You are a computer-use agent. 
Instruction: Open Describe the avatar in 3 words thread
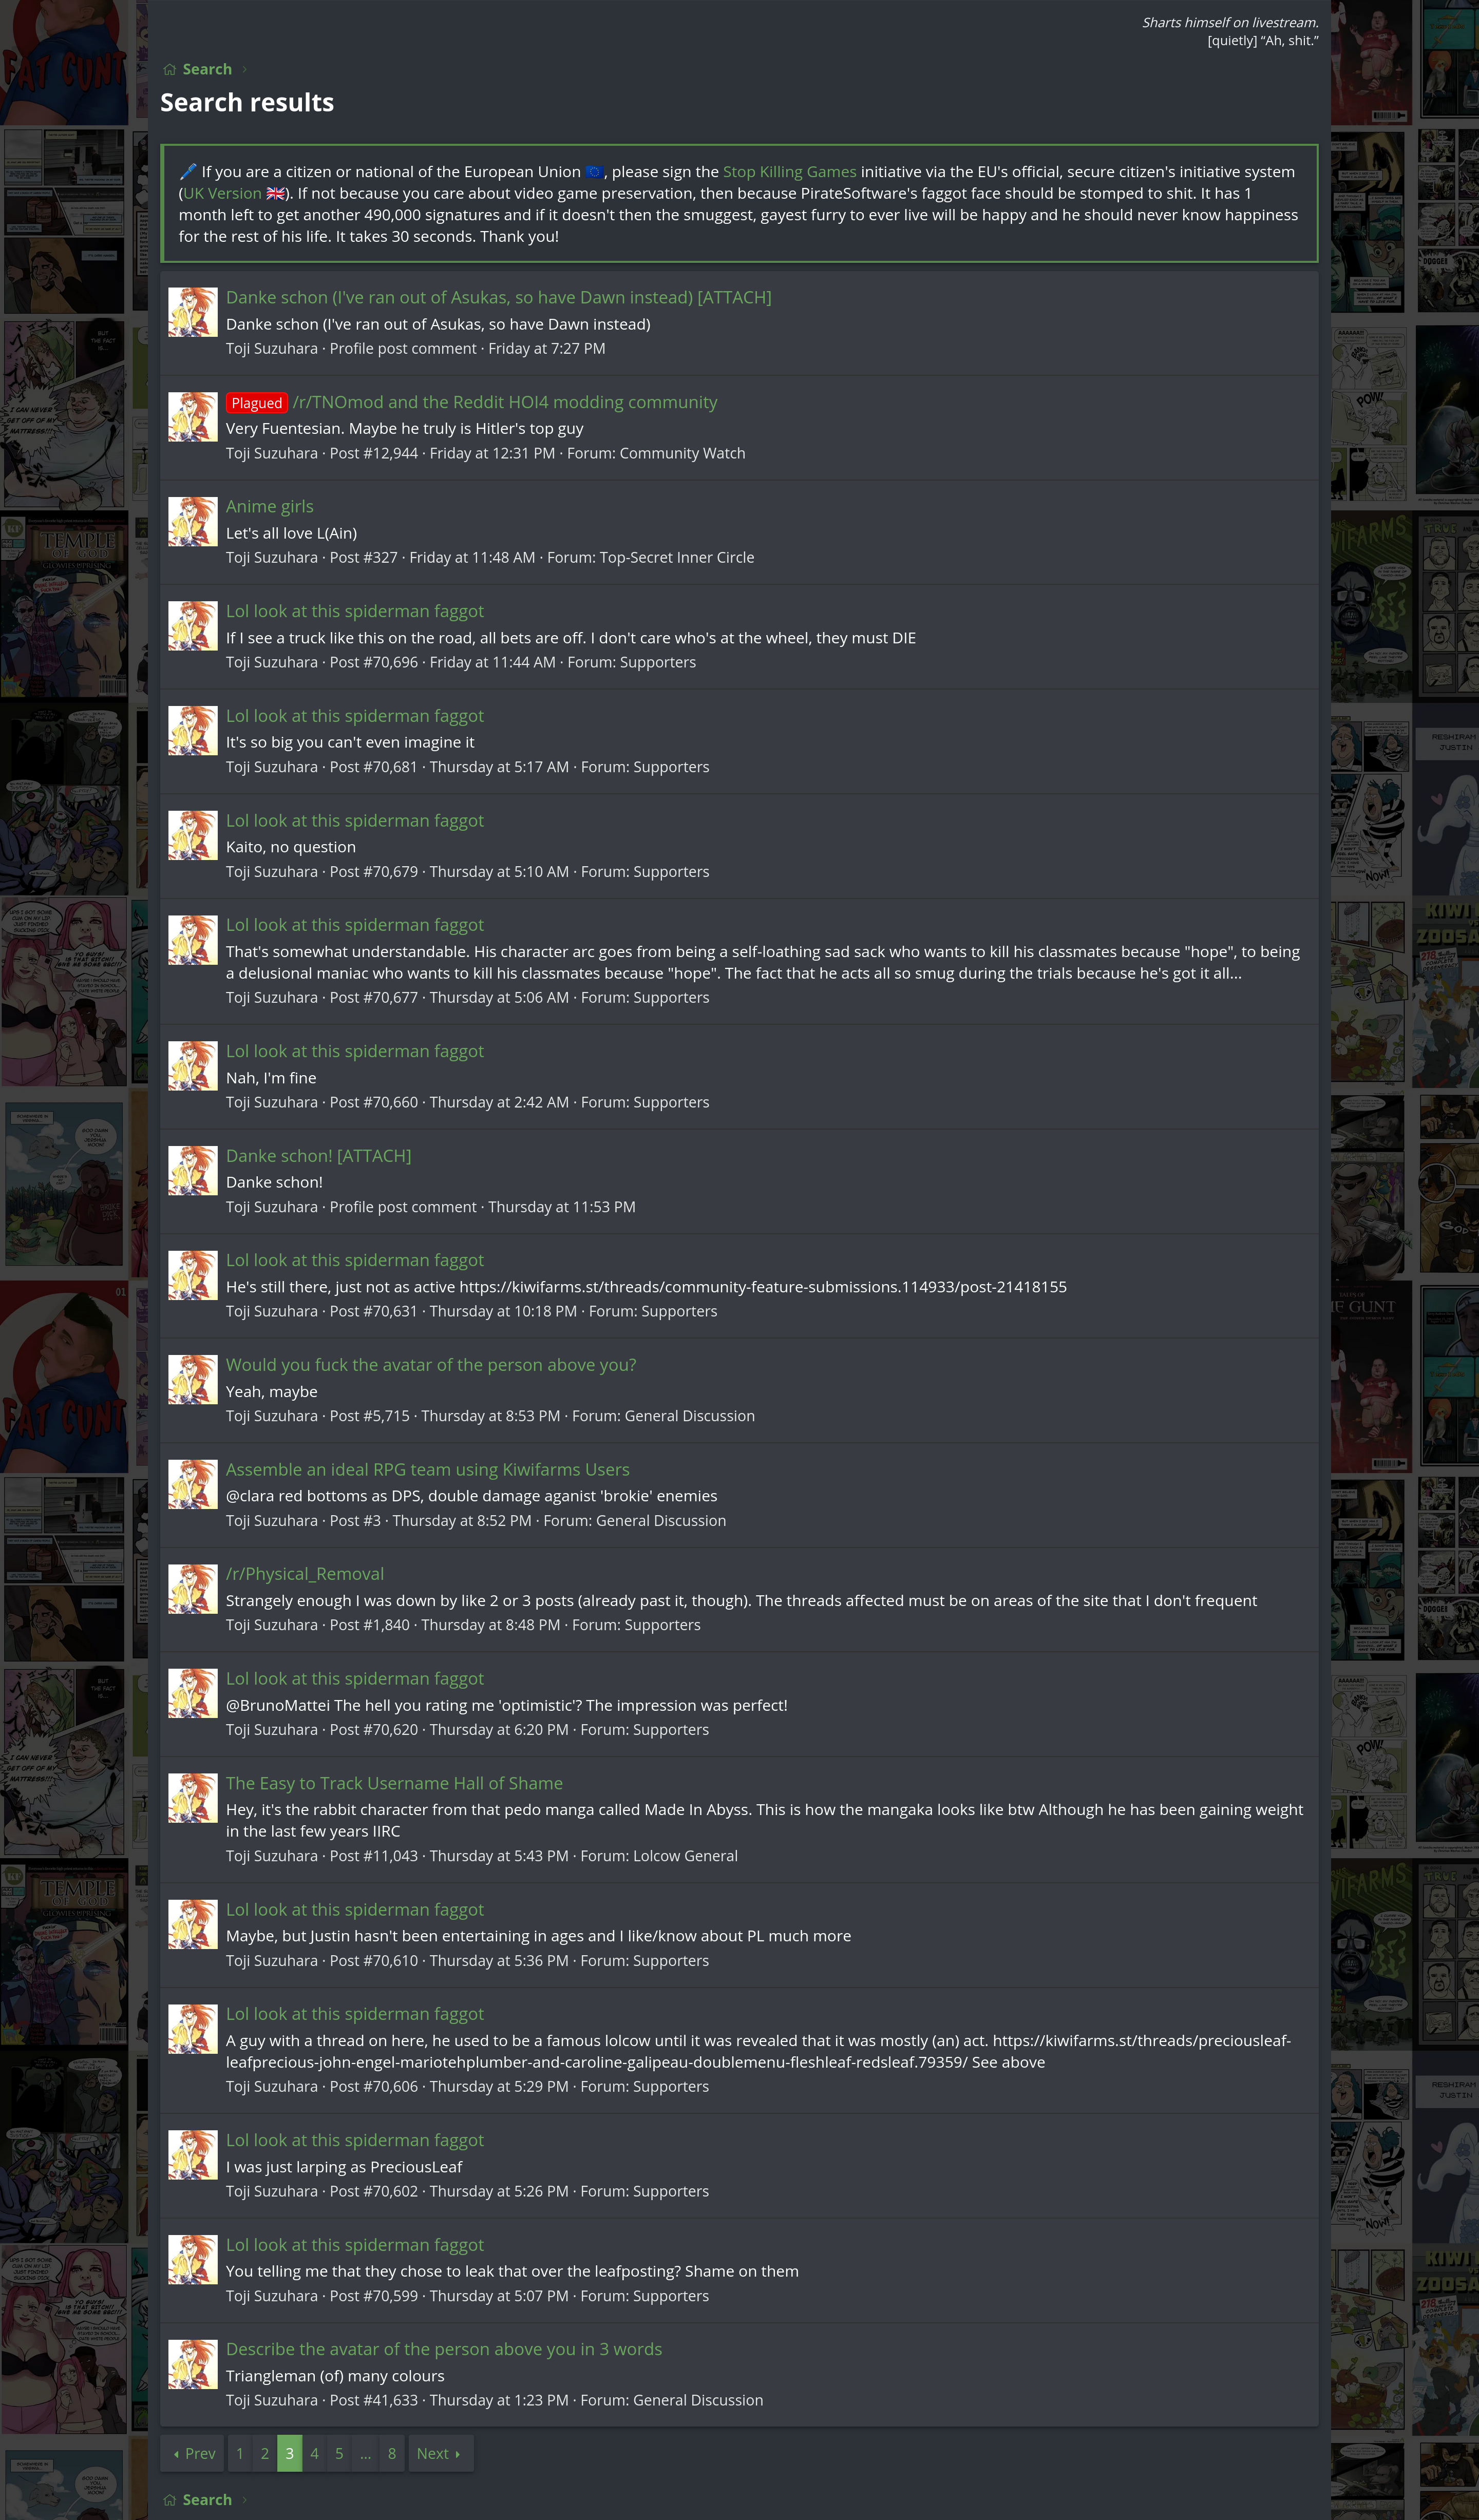pos(444,2349)
